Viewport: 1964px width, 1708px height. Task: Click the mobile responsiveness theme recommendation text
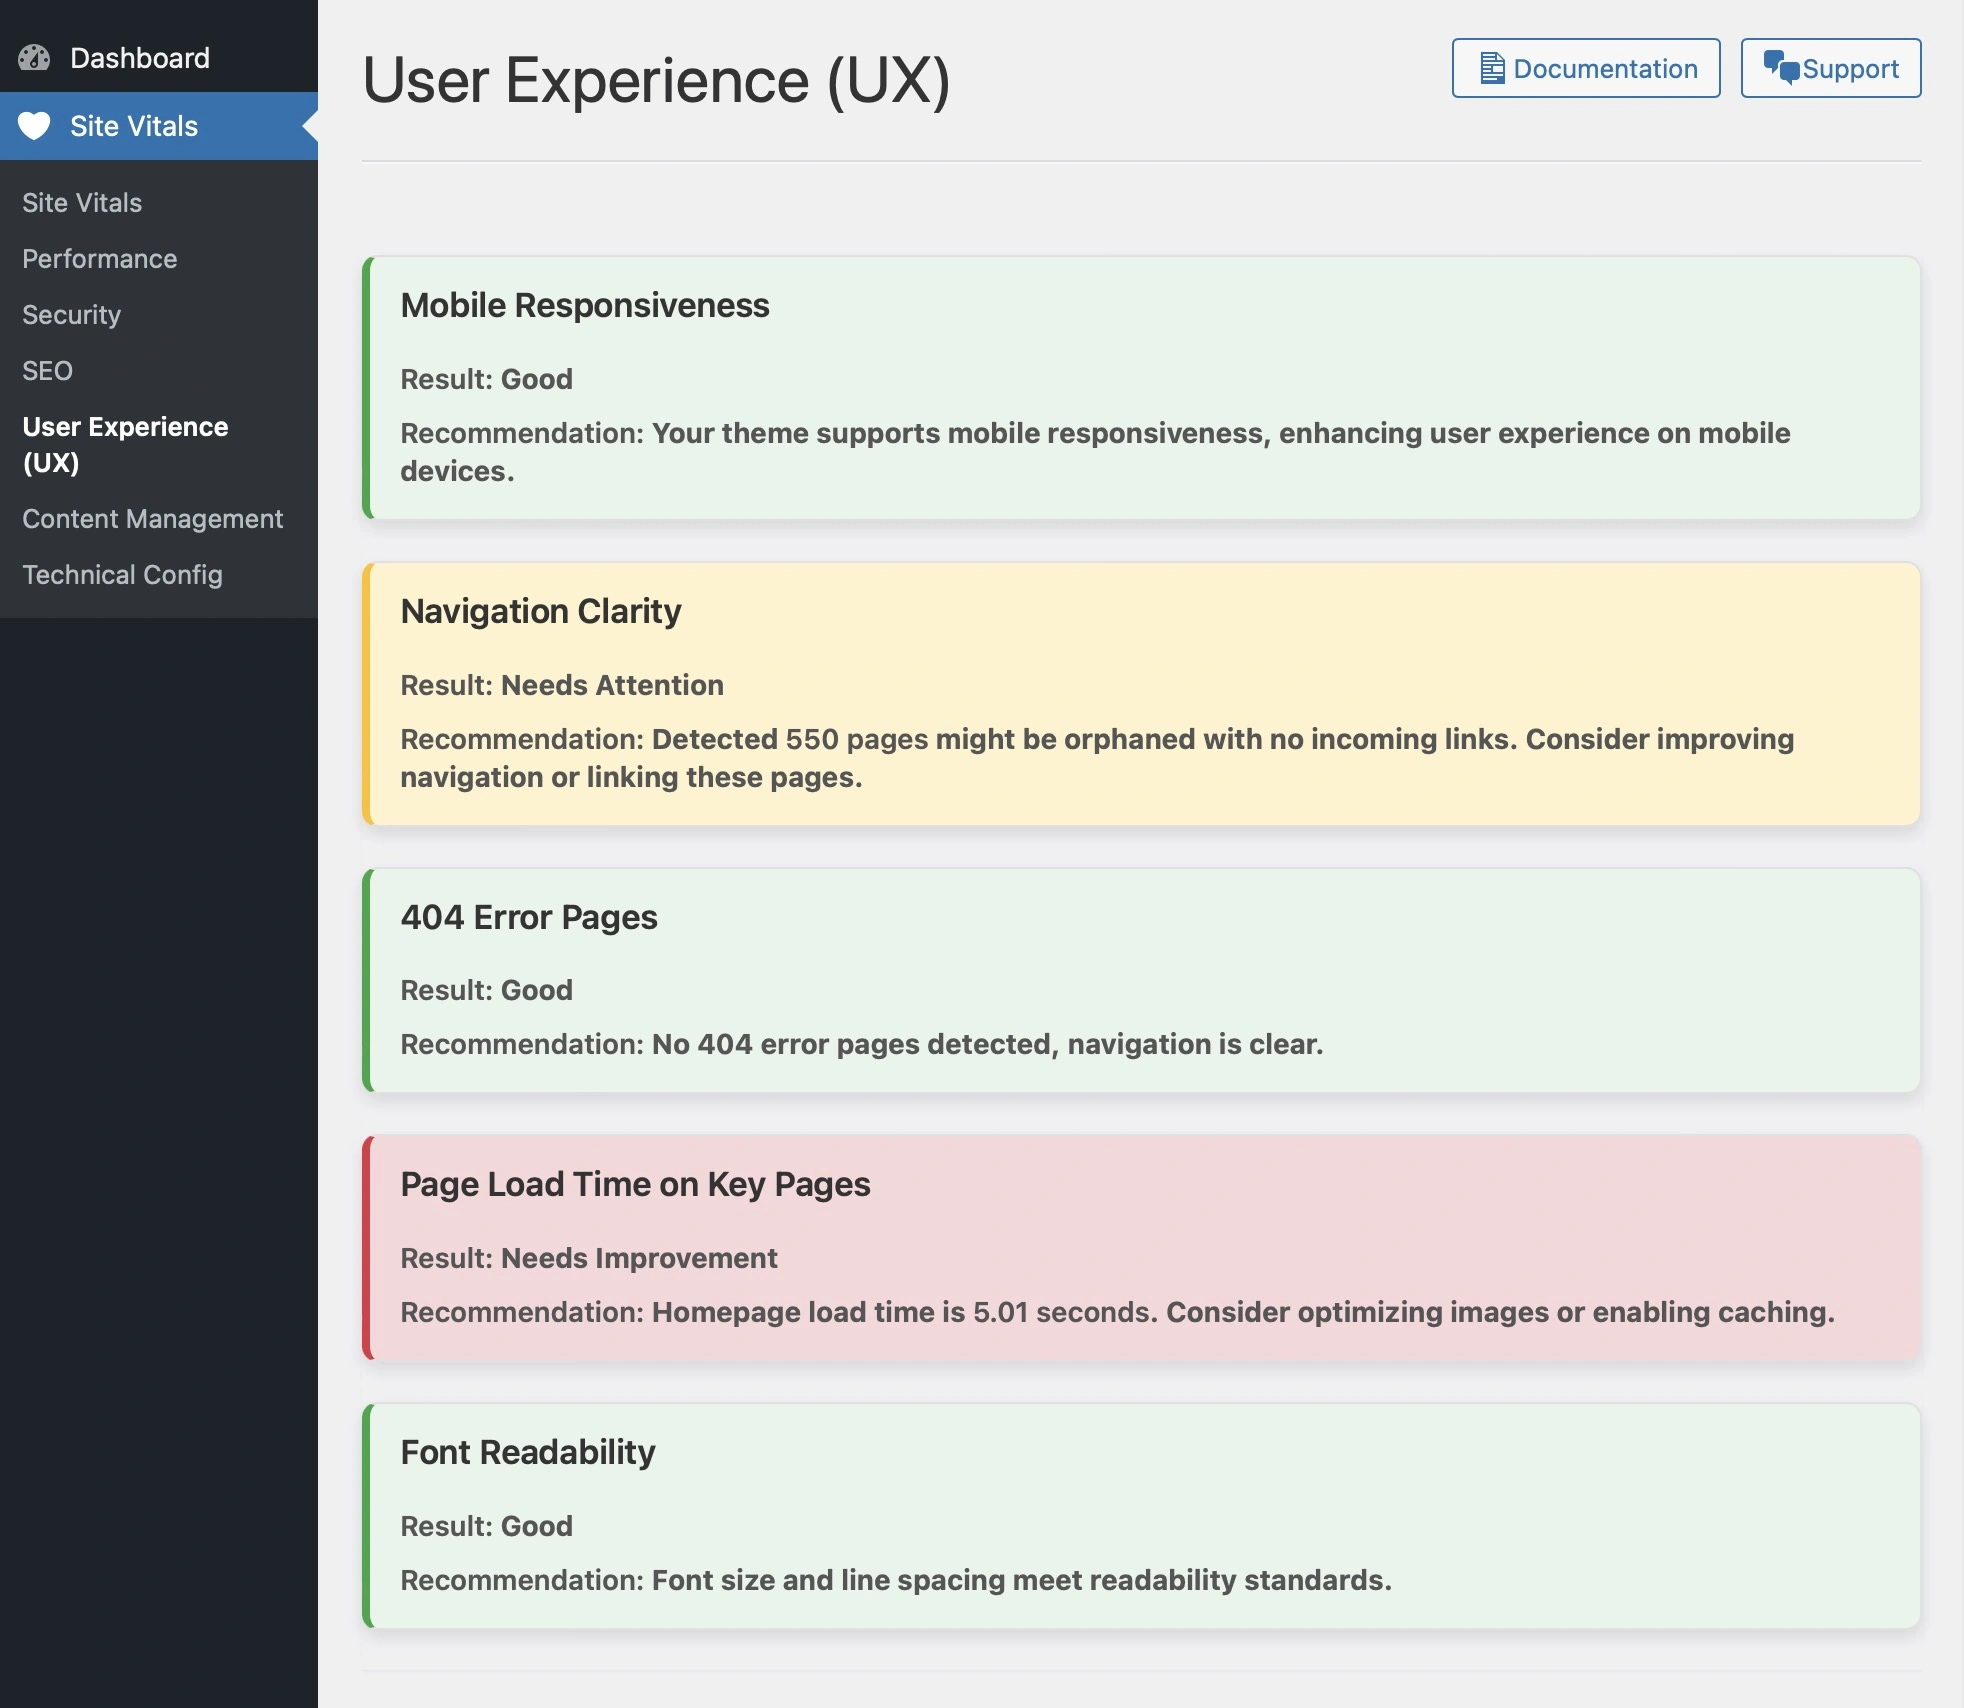point(1096,452)
